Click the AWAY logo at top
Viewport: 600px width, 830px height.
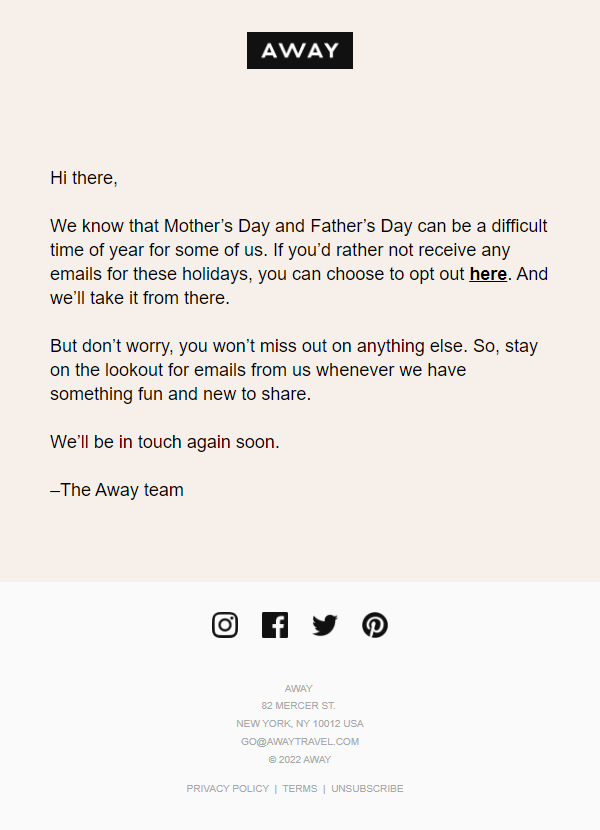pos(300,51)
